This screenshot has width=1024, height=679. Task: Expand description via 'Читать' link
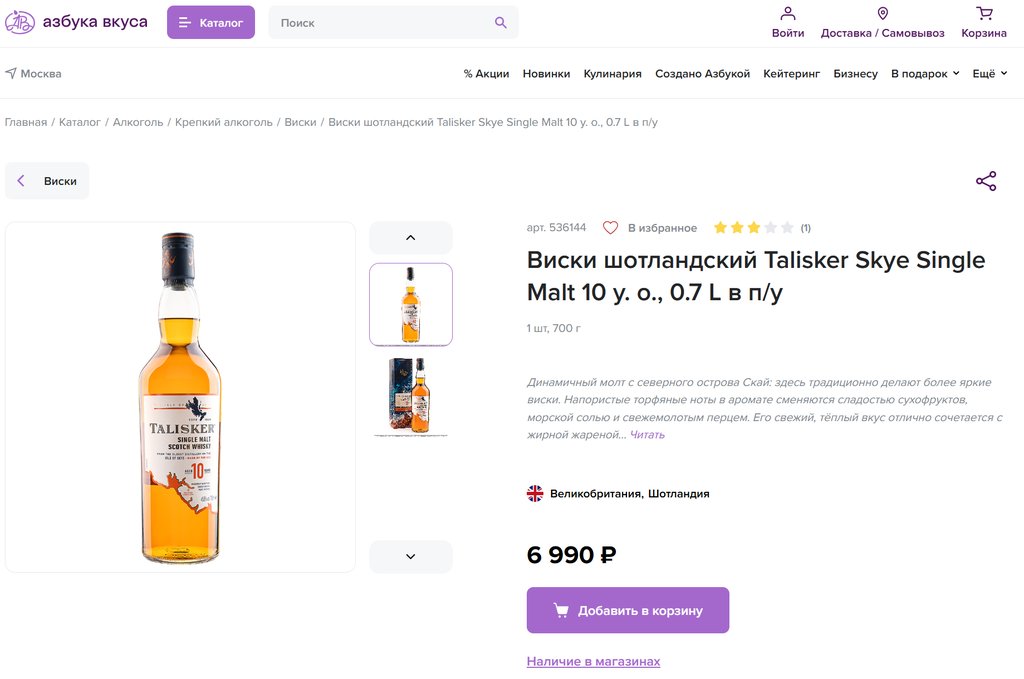647,435
